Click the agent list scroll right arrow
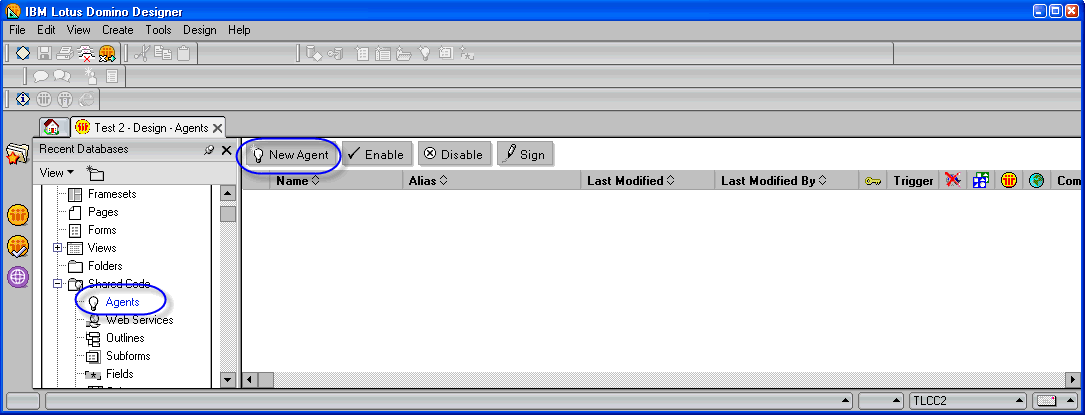1085x415 pixels. 1073,380
